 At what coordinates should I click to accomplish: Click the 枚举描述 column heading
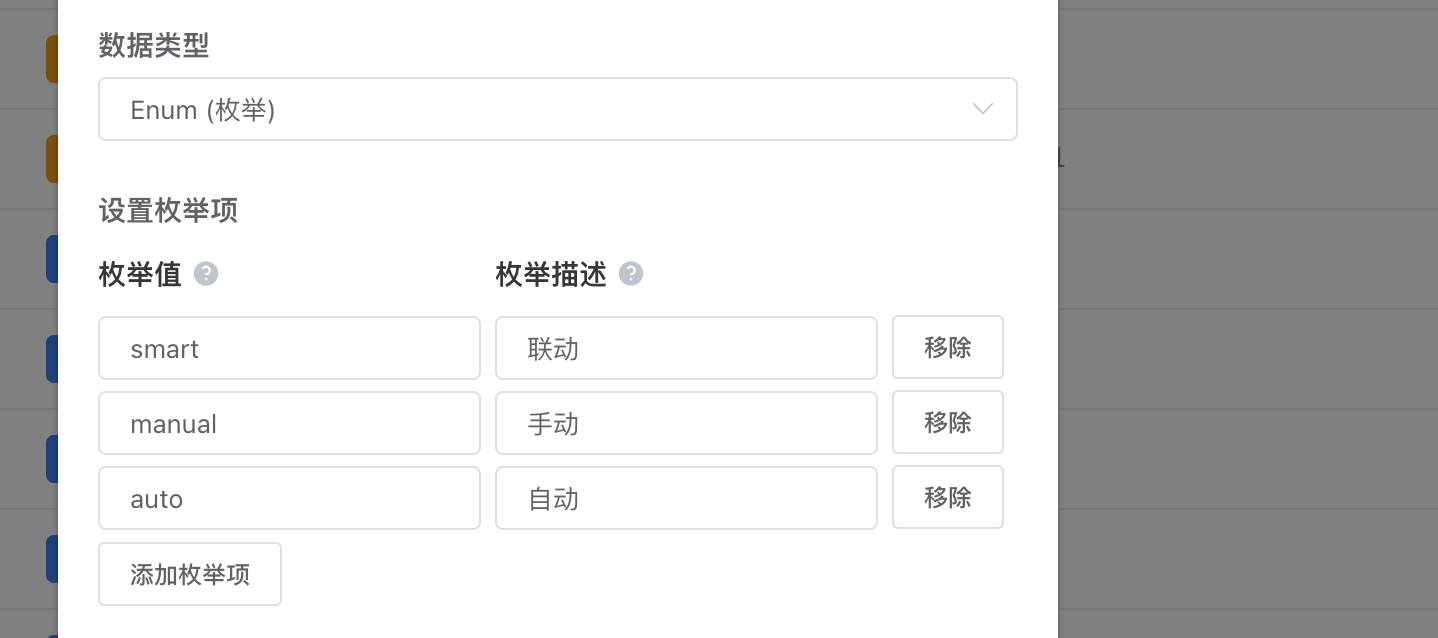551,274
